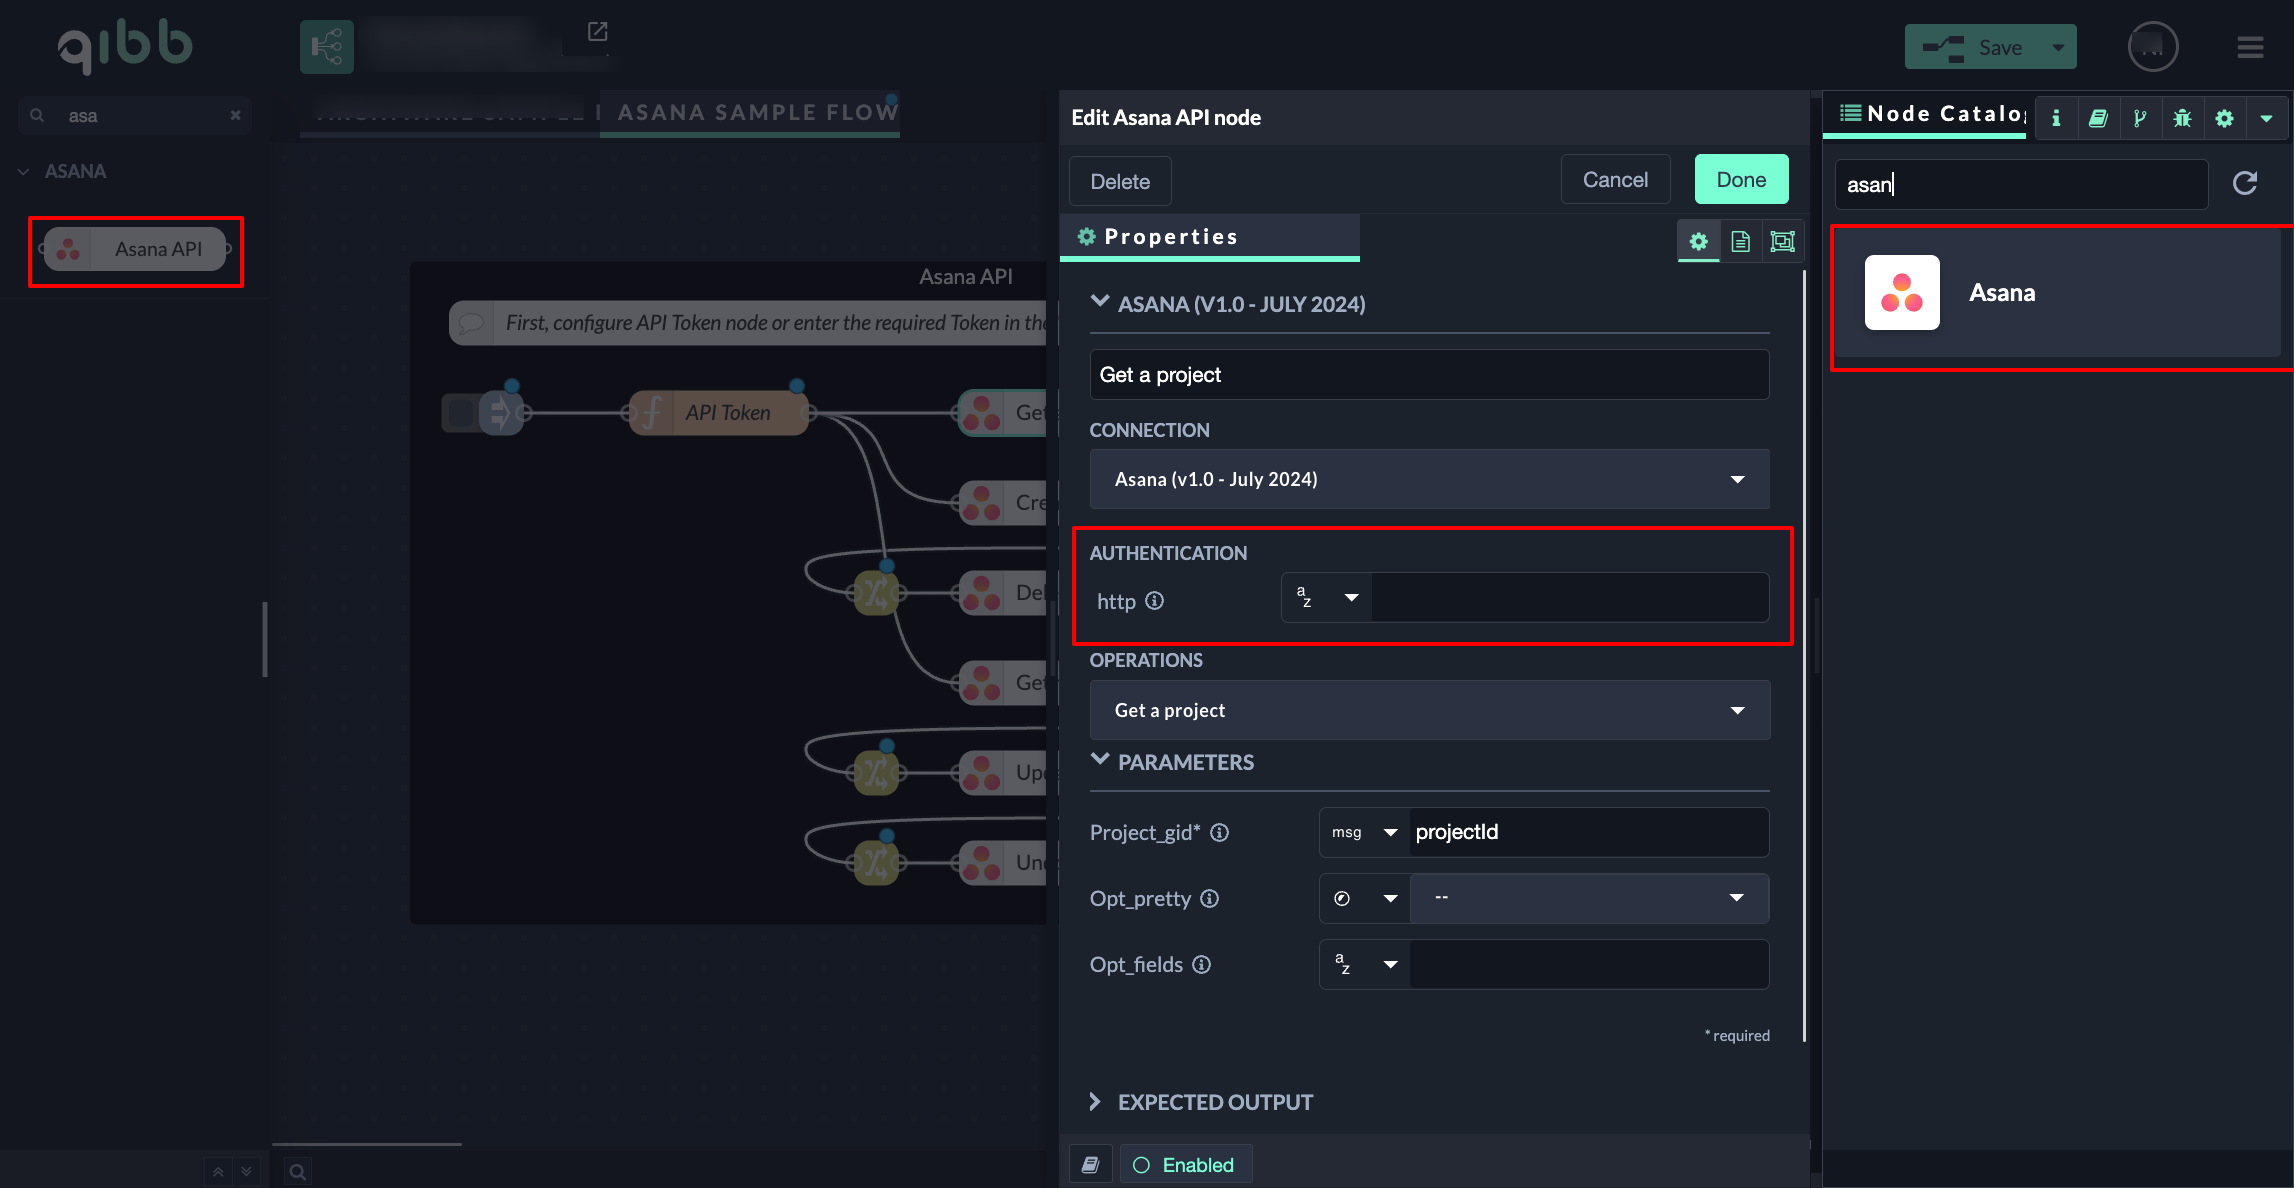
Task: Refresh the Node Catalog list
Action: point(2245,183)
